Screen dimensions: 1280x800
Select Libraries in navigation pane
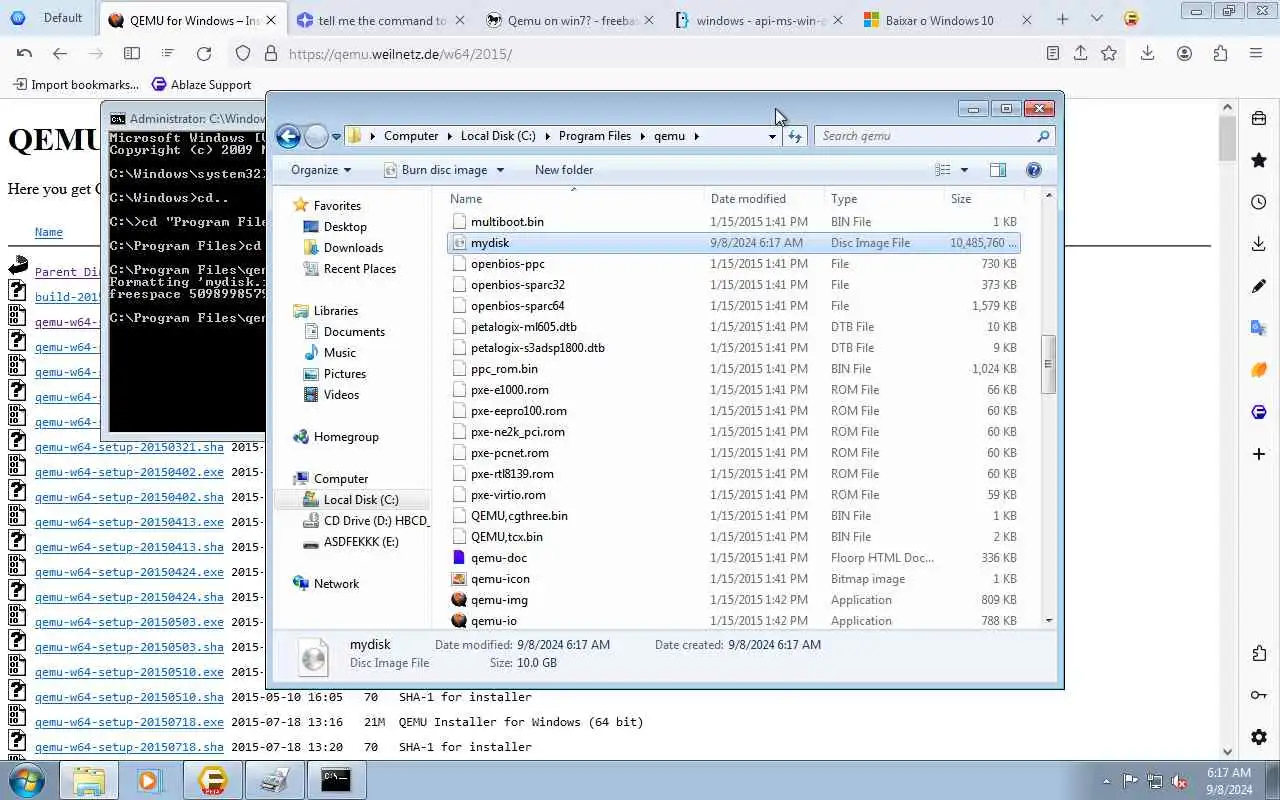(x=335, y=311)
